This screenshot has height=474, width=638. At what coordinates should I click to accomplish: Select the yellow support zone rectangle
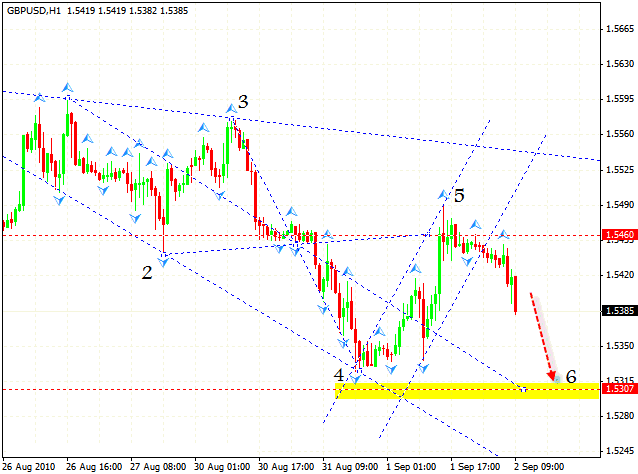(x=467, y=391)
